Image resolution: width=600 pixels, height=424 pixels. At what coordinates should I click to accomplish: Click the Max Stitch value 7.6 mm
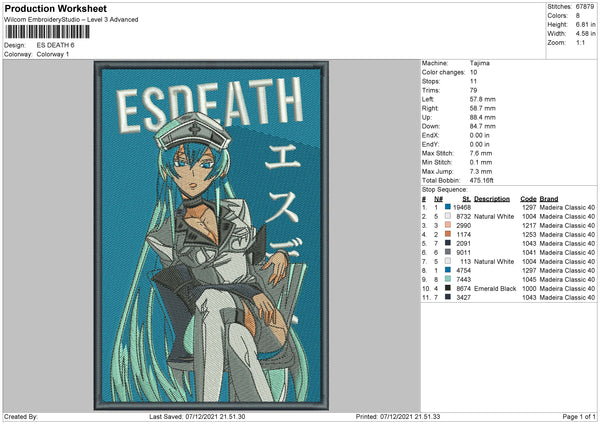(481, 153)
